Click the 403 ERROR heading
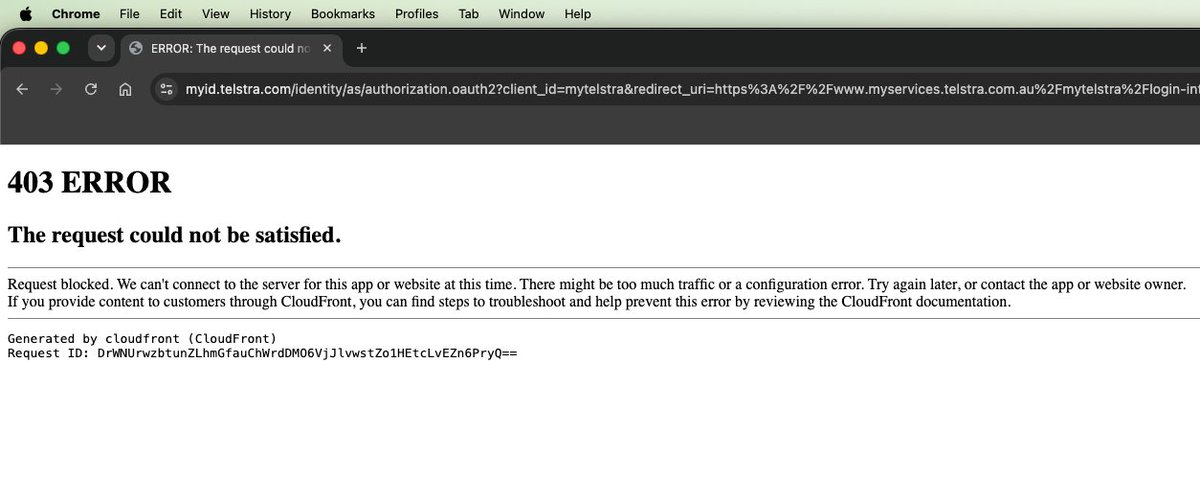Image resolution: width=1200 pixels, height=499 pixels. 90,183
